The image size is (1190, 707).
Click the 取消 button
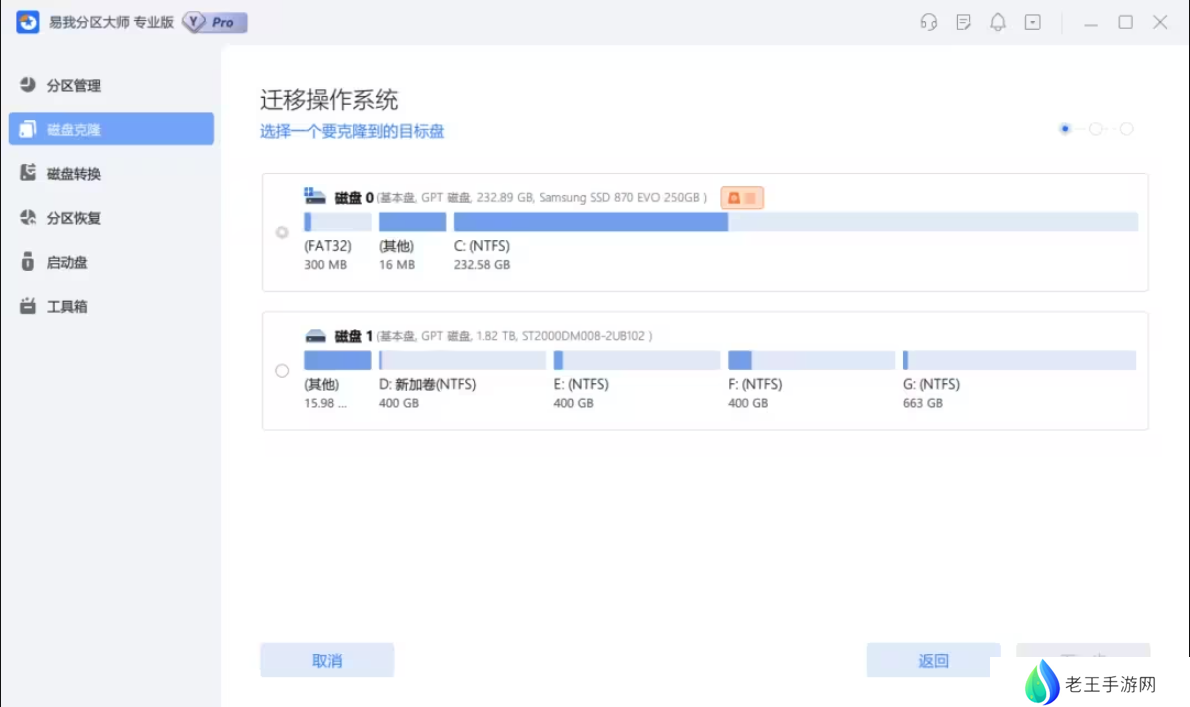[x=327, y=660]
